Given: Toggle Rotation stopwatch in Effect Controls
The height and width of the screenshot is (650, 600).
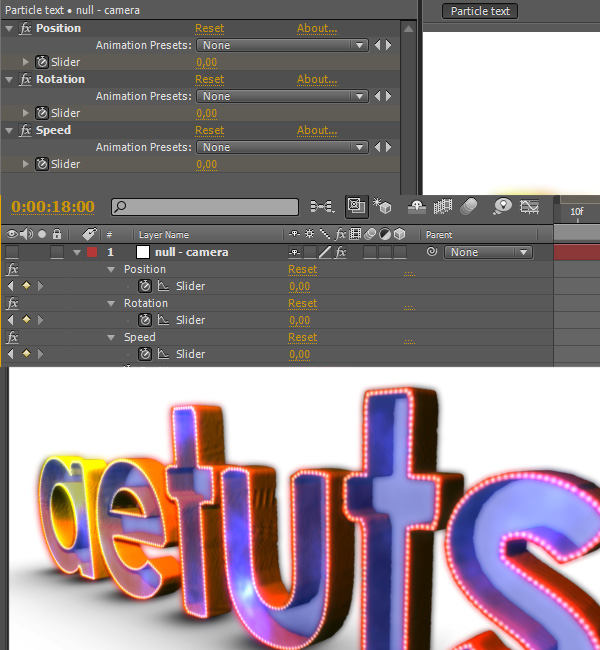Looking at the screenshot, I should coord(41,113).
